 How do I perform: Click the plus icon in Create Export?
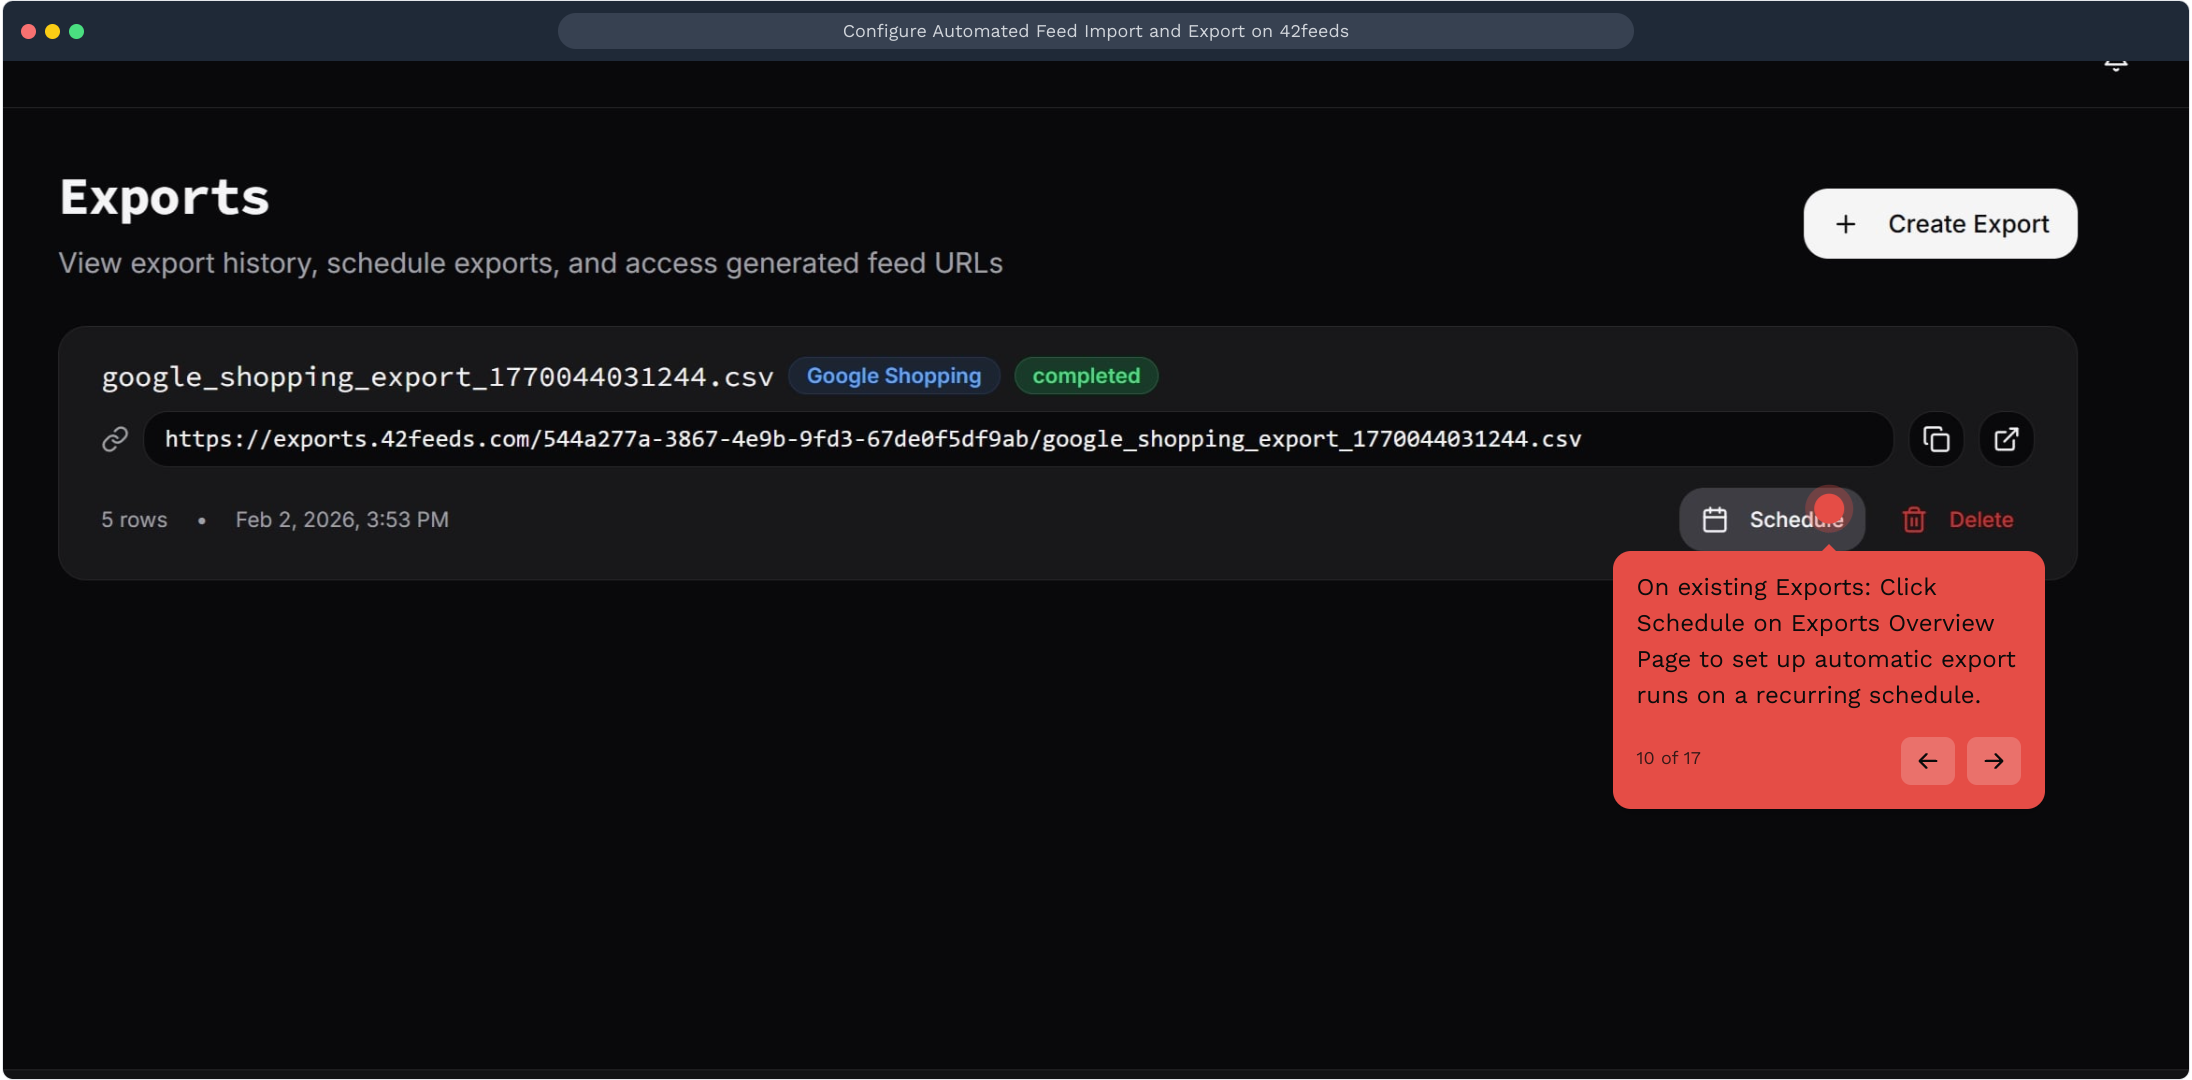tap(1846, 224)
